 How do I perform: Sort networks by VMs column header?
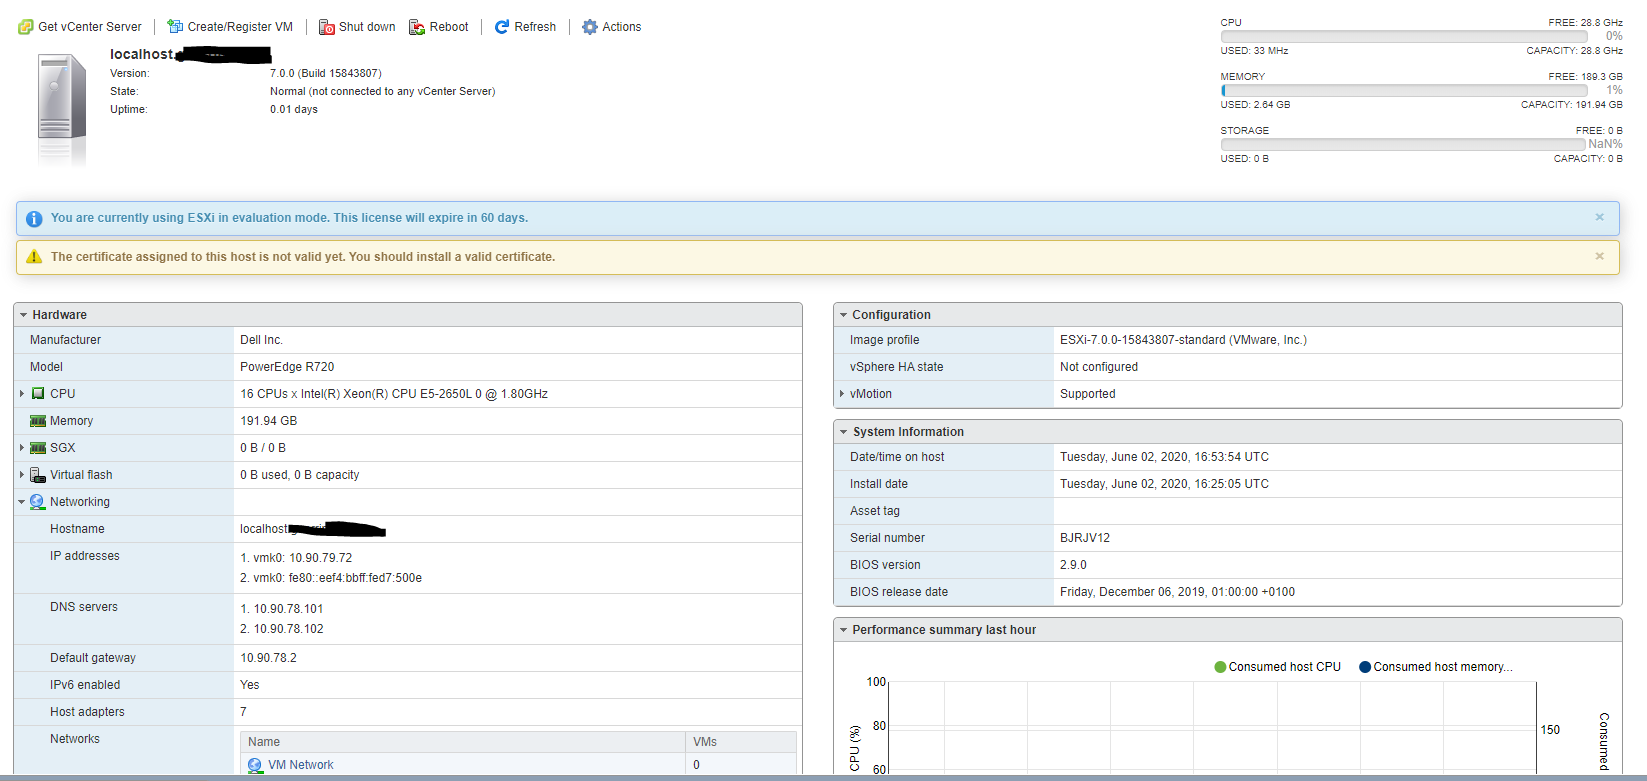pyautogui.click(x=741, y=742)
